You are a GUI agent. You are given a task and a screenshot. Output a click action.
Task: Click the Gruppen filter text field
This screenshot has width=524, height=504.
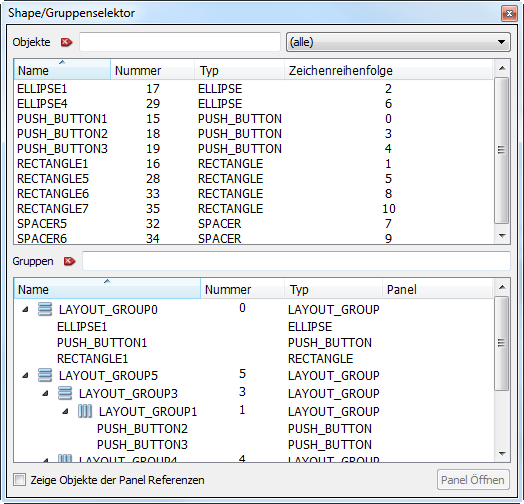point(296,261)
